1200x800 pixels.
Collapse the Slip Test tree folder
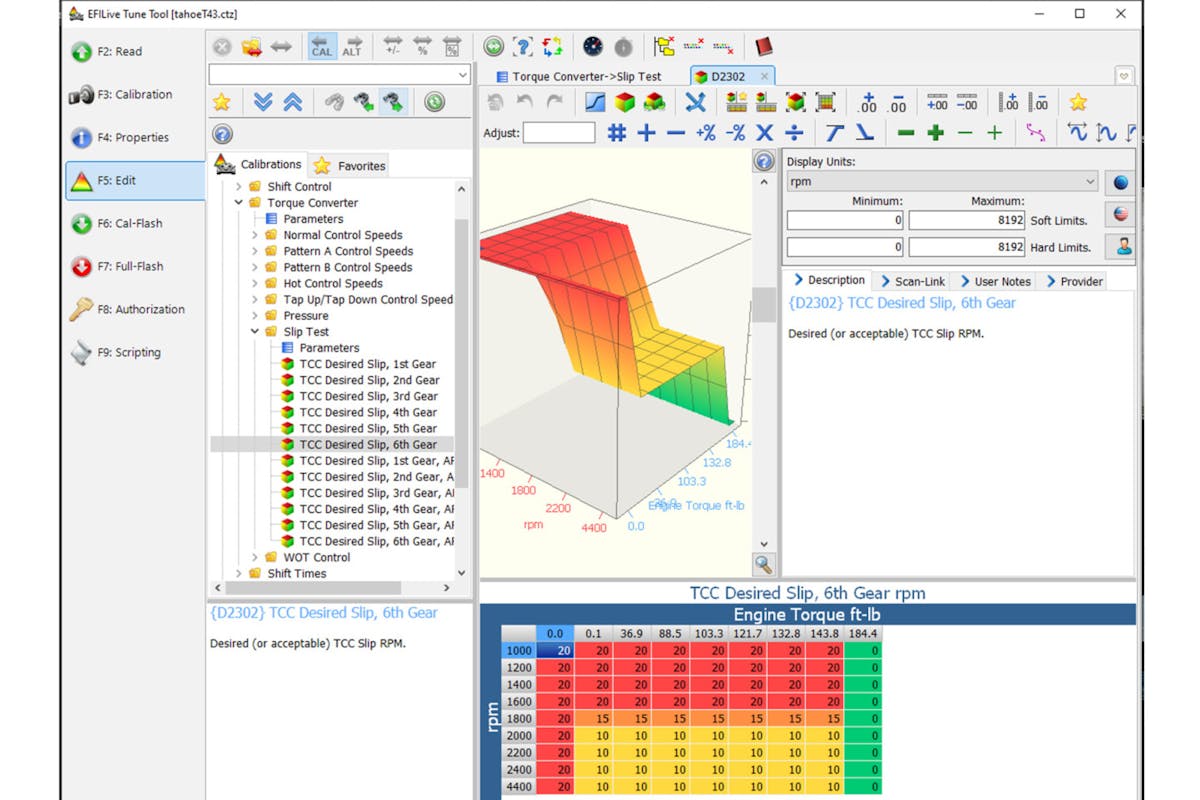click(255, 332)
